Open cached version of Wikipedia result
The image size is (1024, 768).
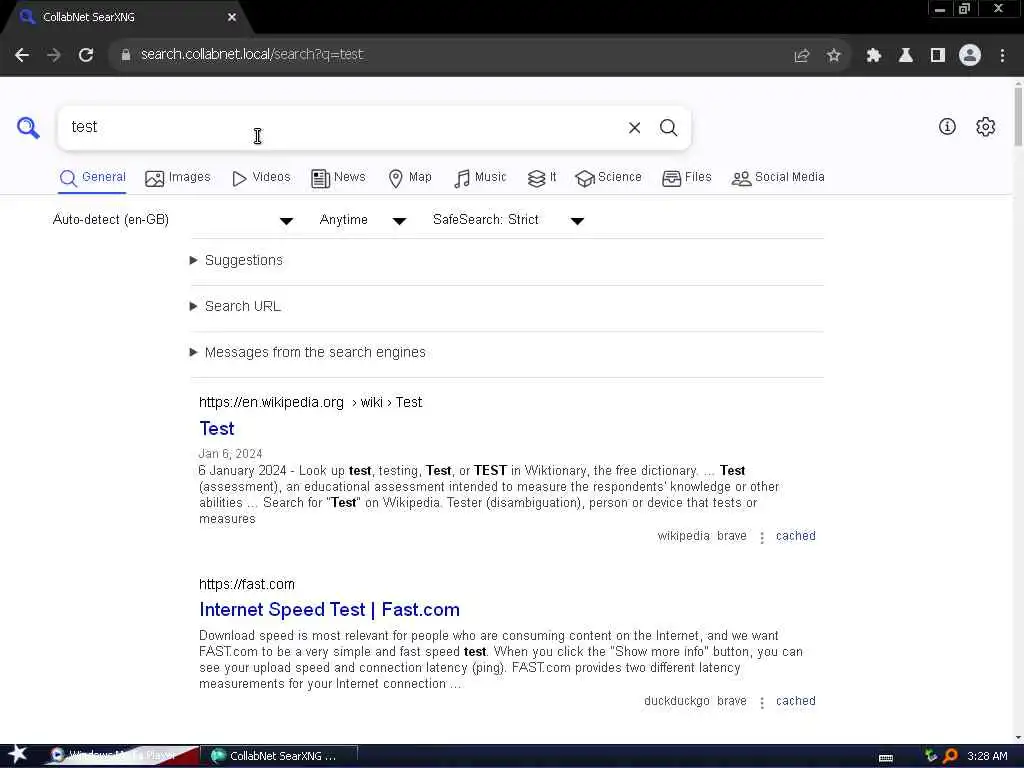coord(795,536)
